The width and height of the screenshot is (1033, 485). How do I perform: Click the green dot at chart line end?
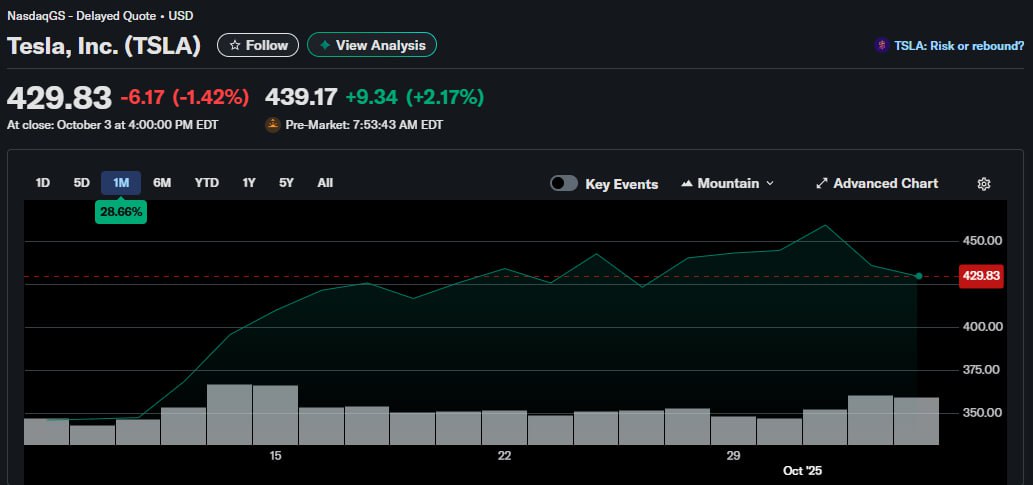pyautogui.click(x=919, y=276)
